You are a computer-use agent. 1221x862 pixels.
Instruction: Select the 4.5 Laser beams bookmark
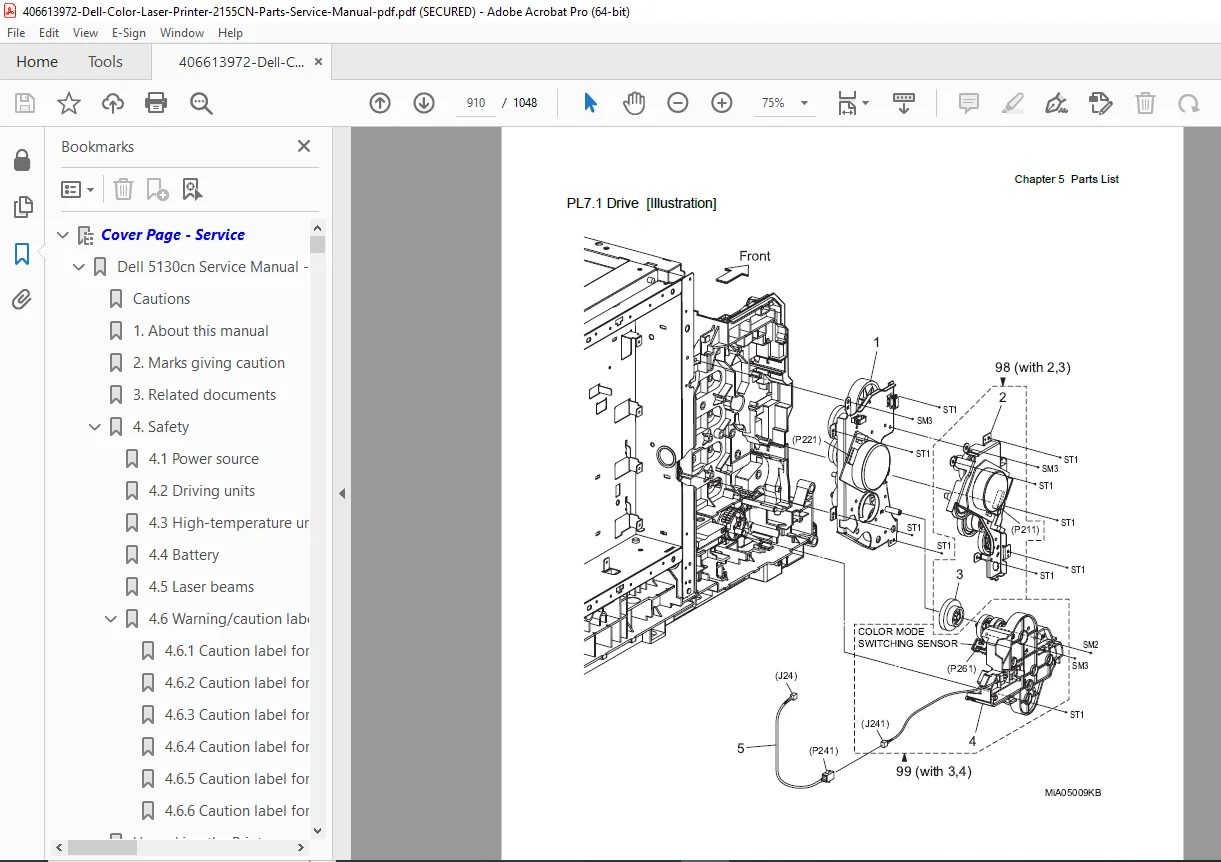(202, 587)
